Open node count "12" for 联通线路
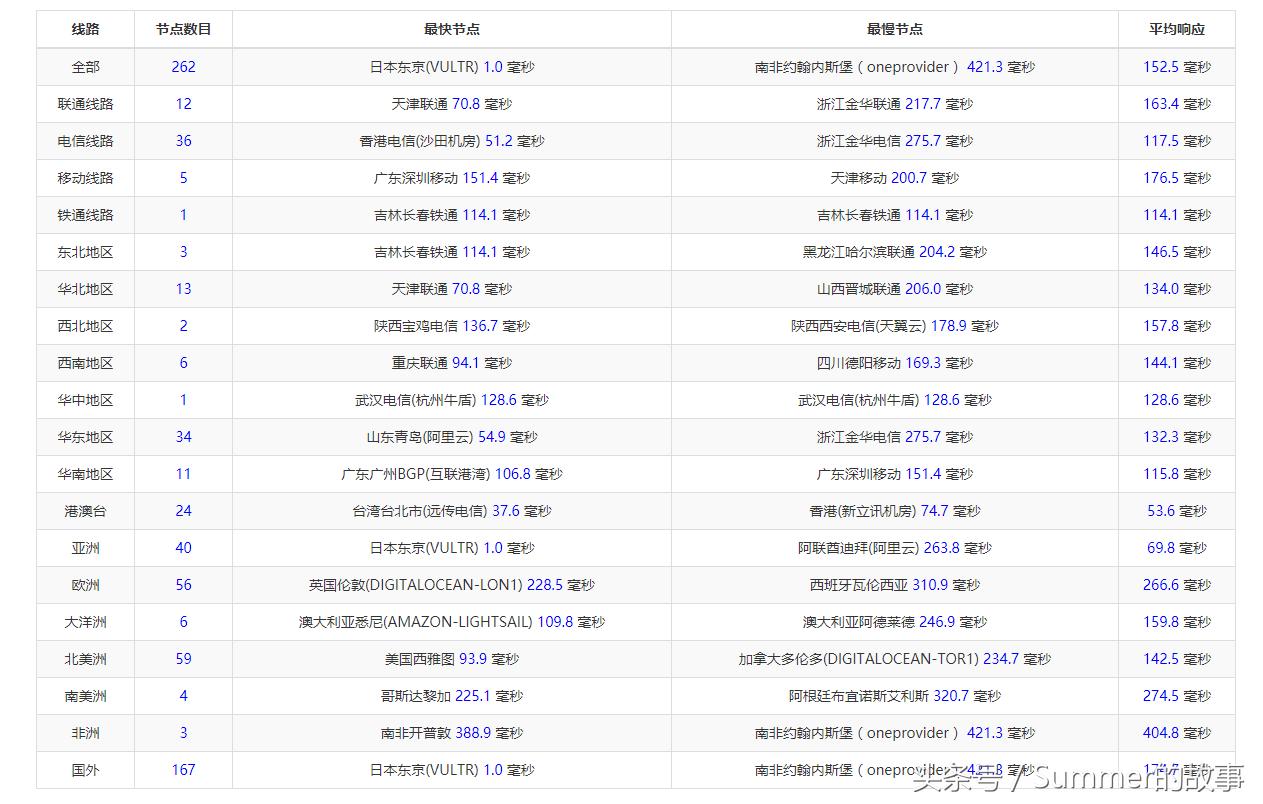The height and width of the screenshot is (804, 1263). (183, 103)
